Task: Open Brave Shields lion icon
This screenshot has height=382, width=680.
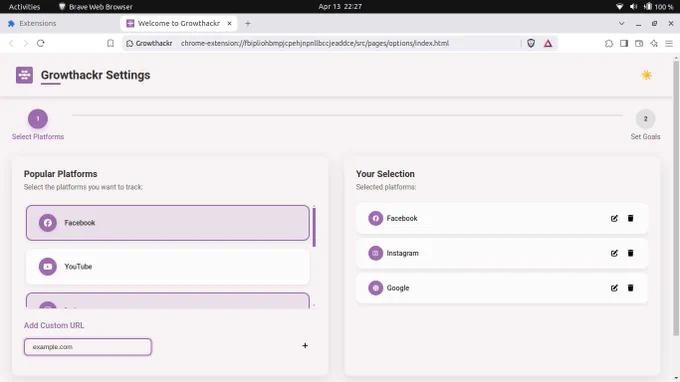Action: tap(531, 43)
